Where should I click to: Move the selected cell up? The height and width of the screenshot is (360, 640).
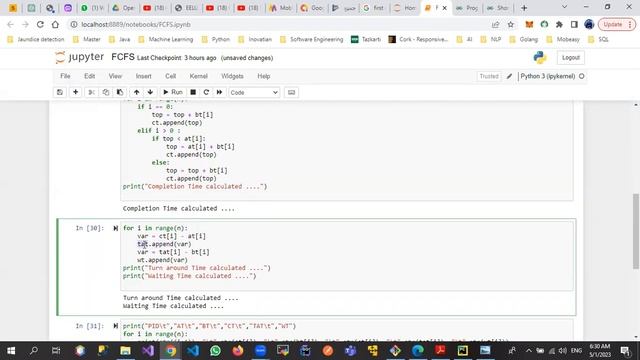[x=136, y=92]
